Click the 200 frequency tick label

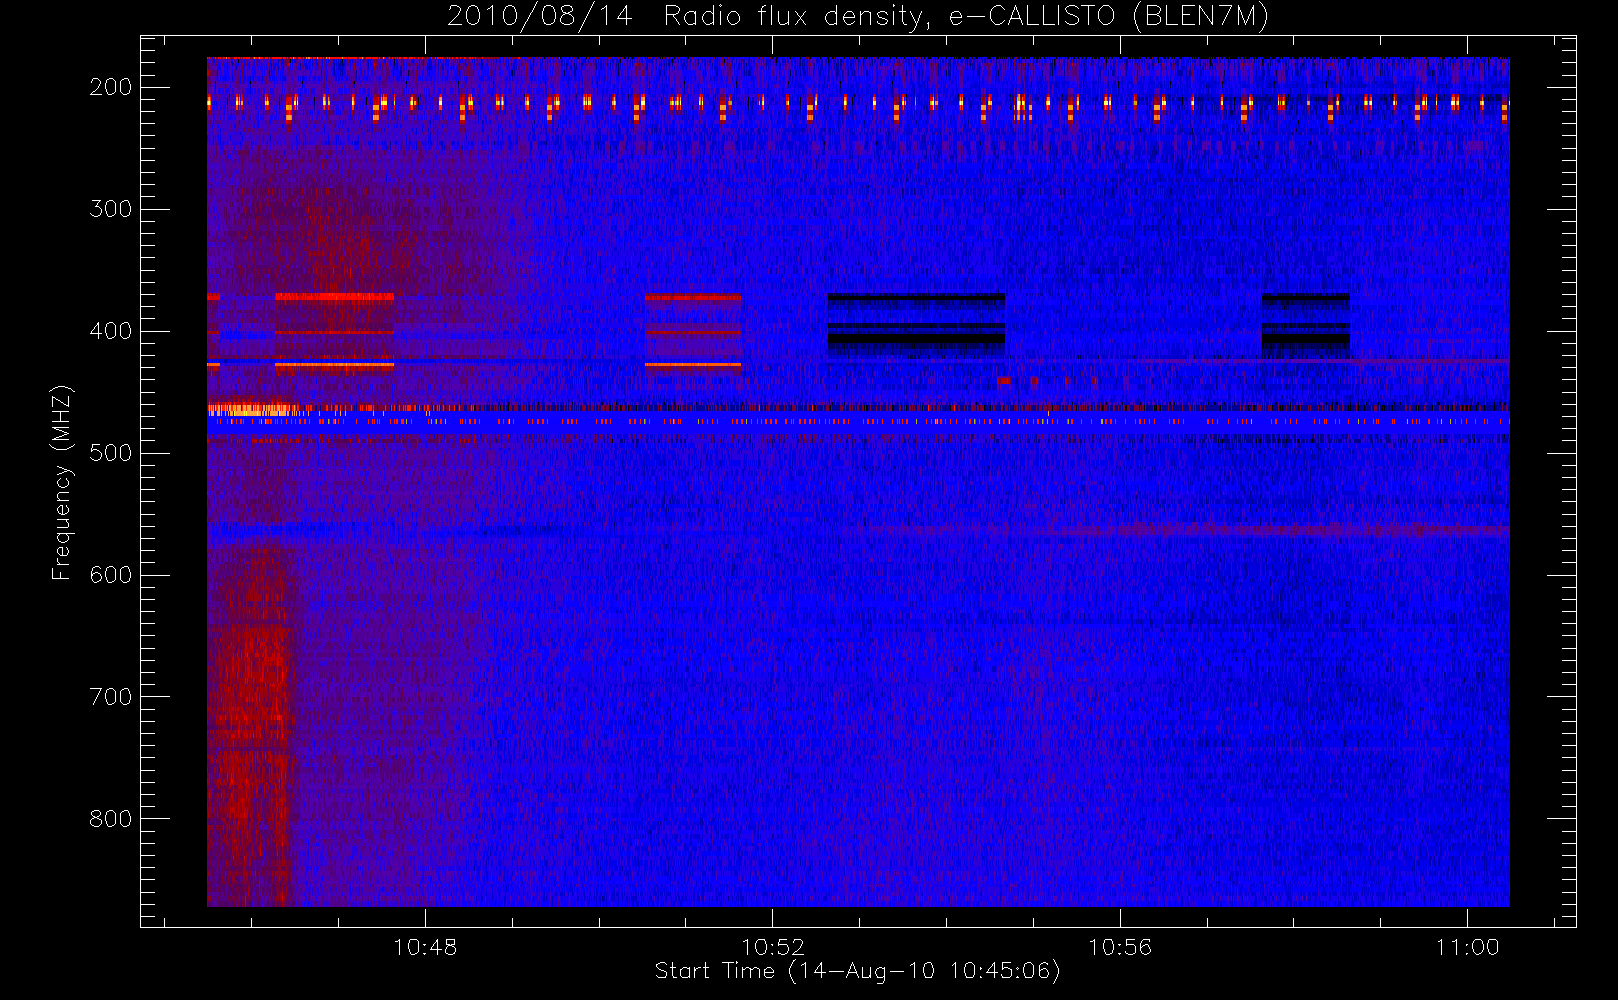click(x=111, y=87)
